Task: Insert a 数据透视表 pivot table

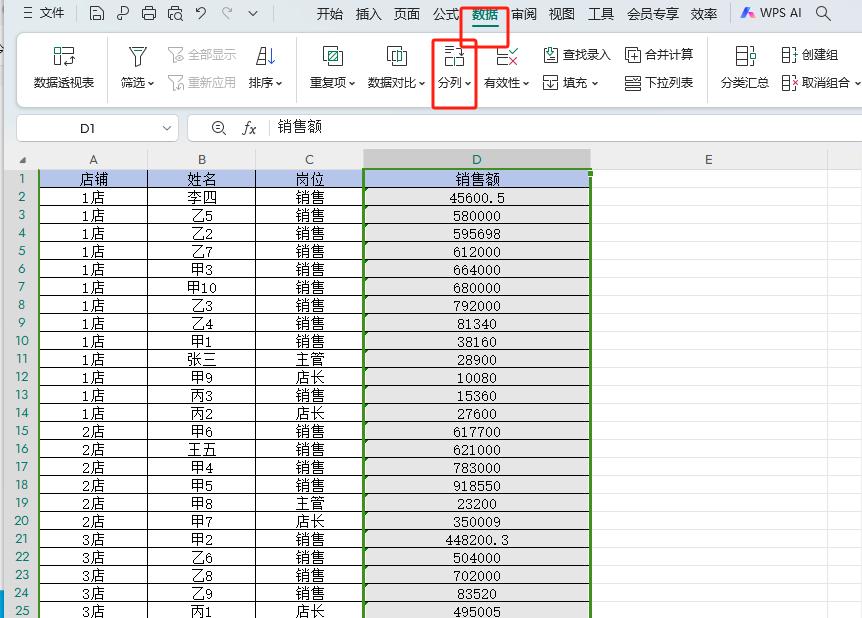Action: [64, 68]
